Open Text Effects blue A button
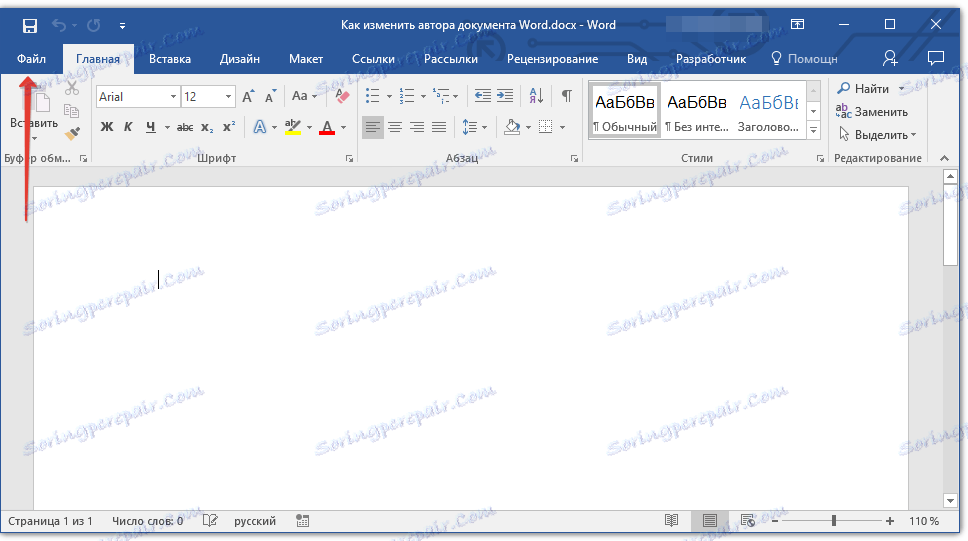This screenshot has height=541, width=968. click(260, 127)
